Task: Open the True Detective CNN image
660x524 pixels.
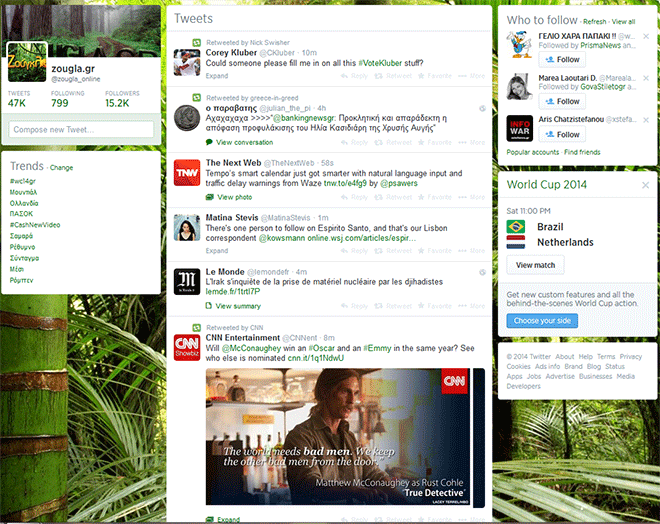Action: tap(344, 438)
